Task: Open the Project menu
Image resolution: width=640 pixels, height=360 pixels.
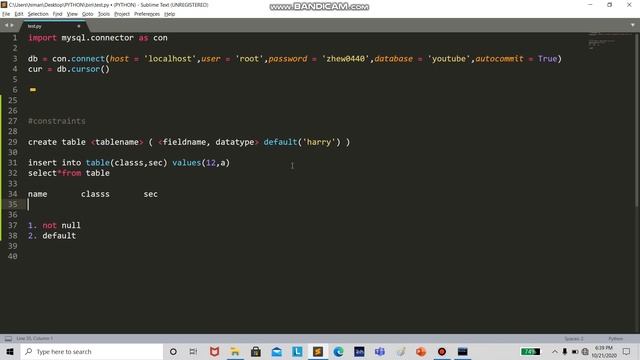Action: (122, 14)
